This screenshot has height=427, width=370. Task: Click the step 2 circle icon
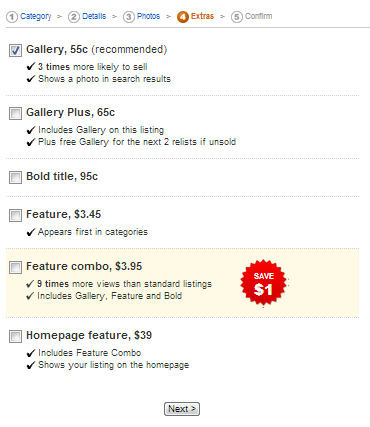click(74, 17)
